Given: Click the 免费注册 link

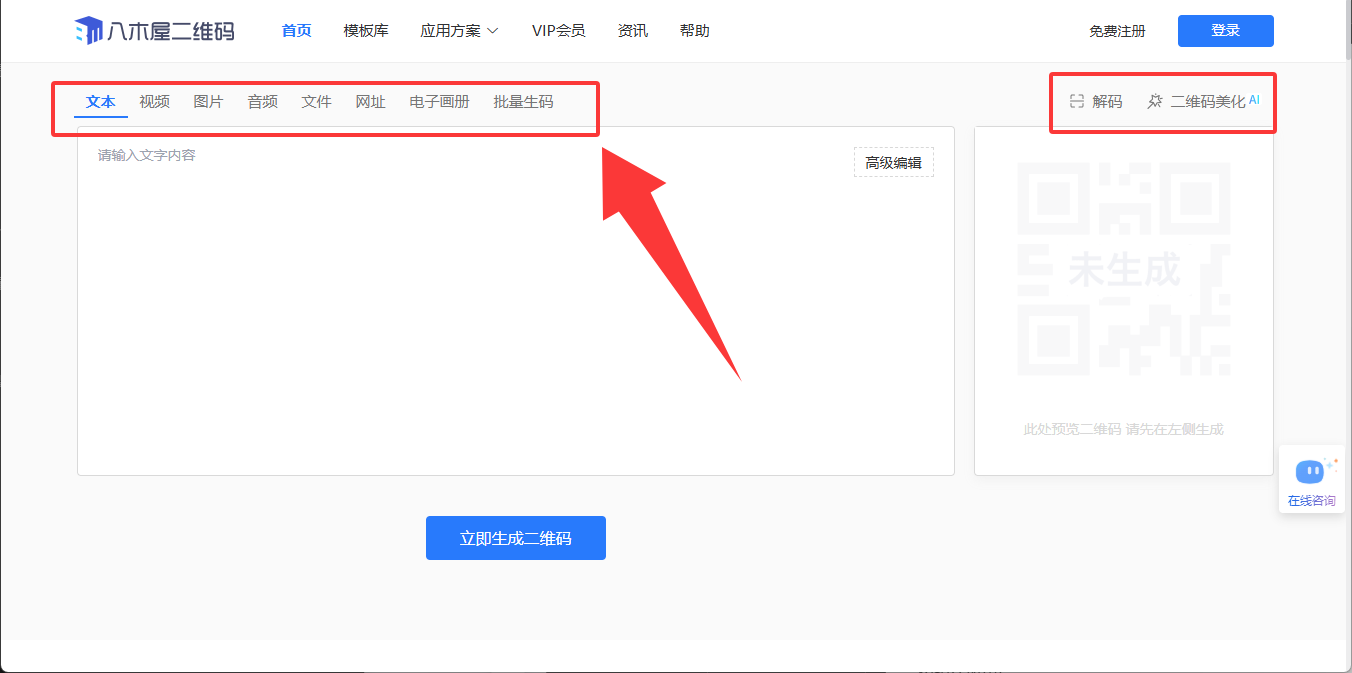Looking at the screenshot, I should click(1117, 31).
